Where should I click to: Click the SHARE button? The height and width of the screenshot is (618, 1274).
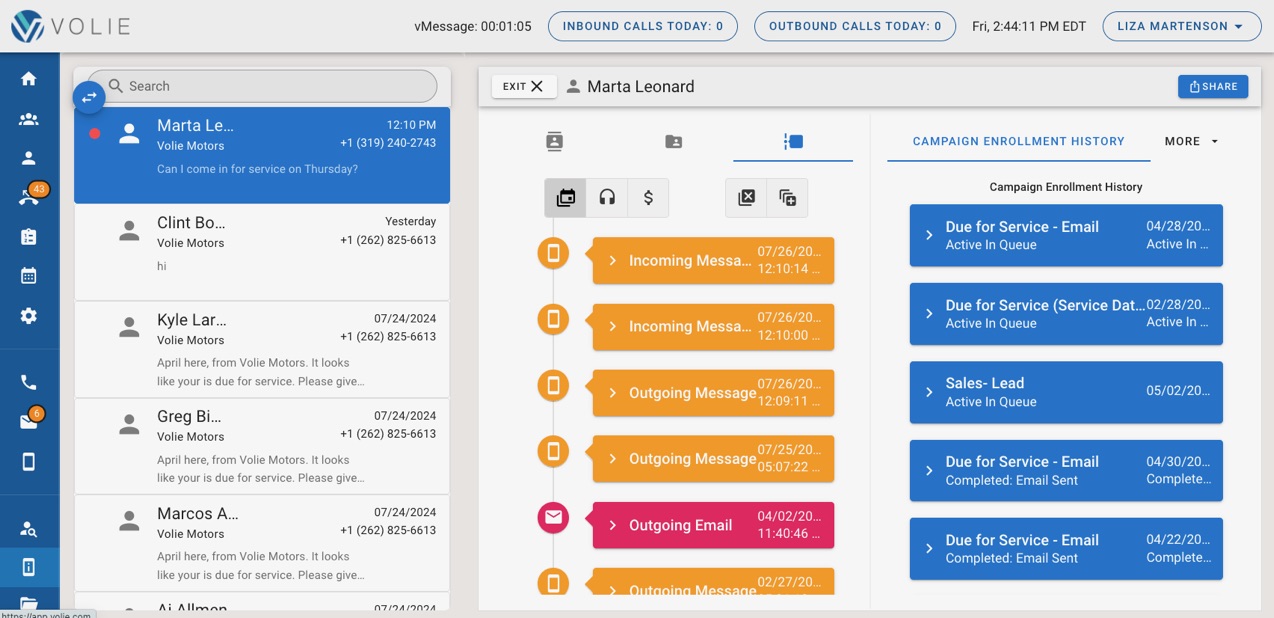(x=1213, y=86)
